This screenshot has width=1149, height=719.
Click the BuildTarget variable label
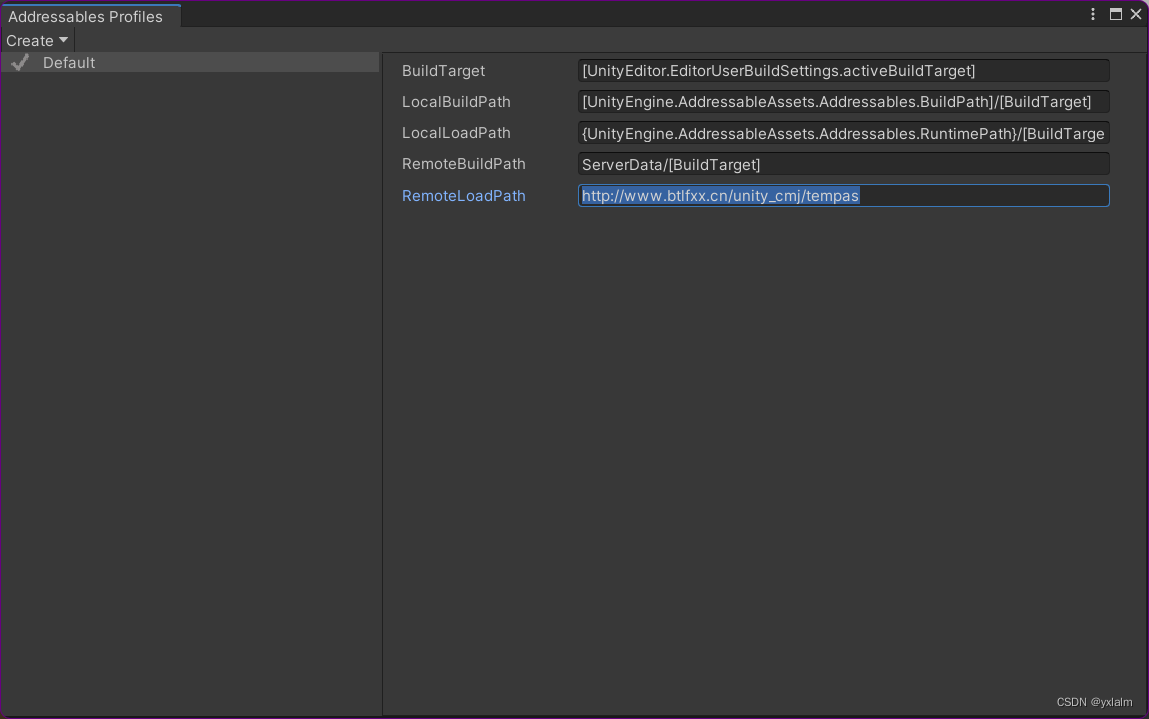coord(443,71)
